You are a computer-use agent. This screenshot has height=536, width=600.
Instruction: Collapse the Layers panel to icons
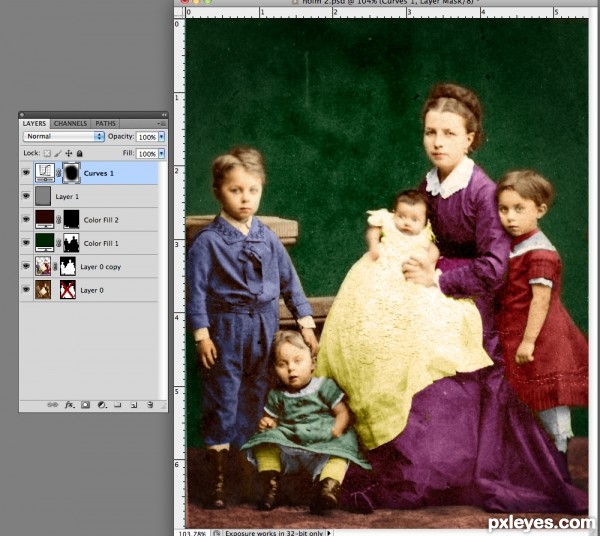point(164,115)
